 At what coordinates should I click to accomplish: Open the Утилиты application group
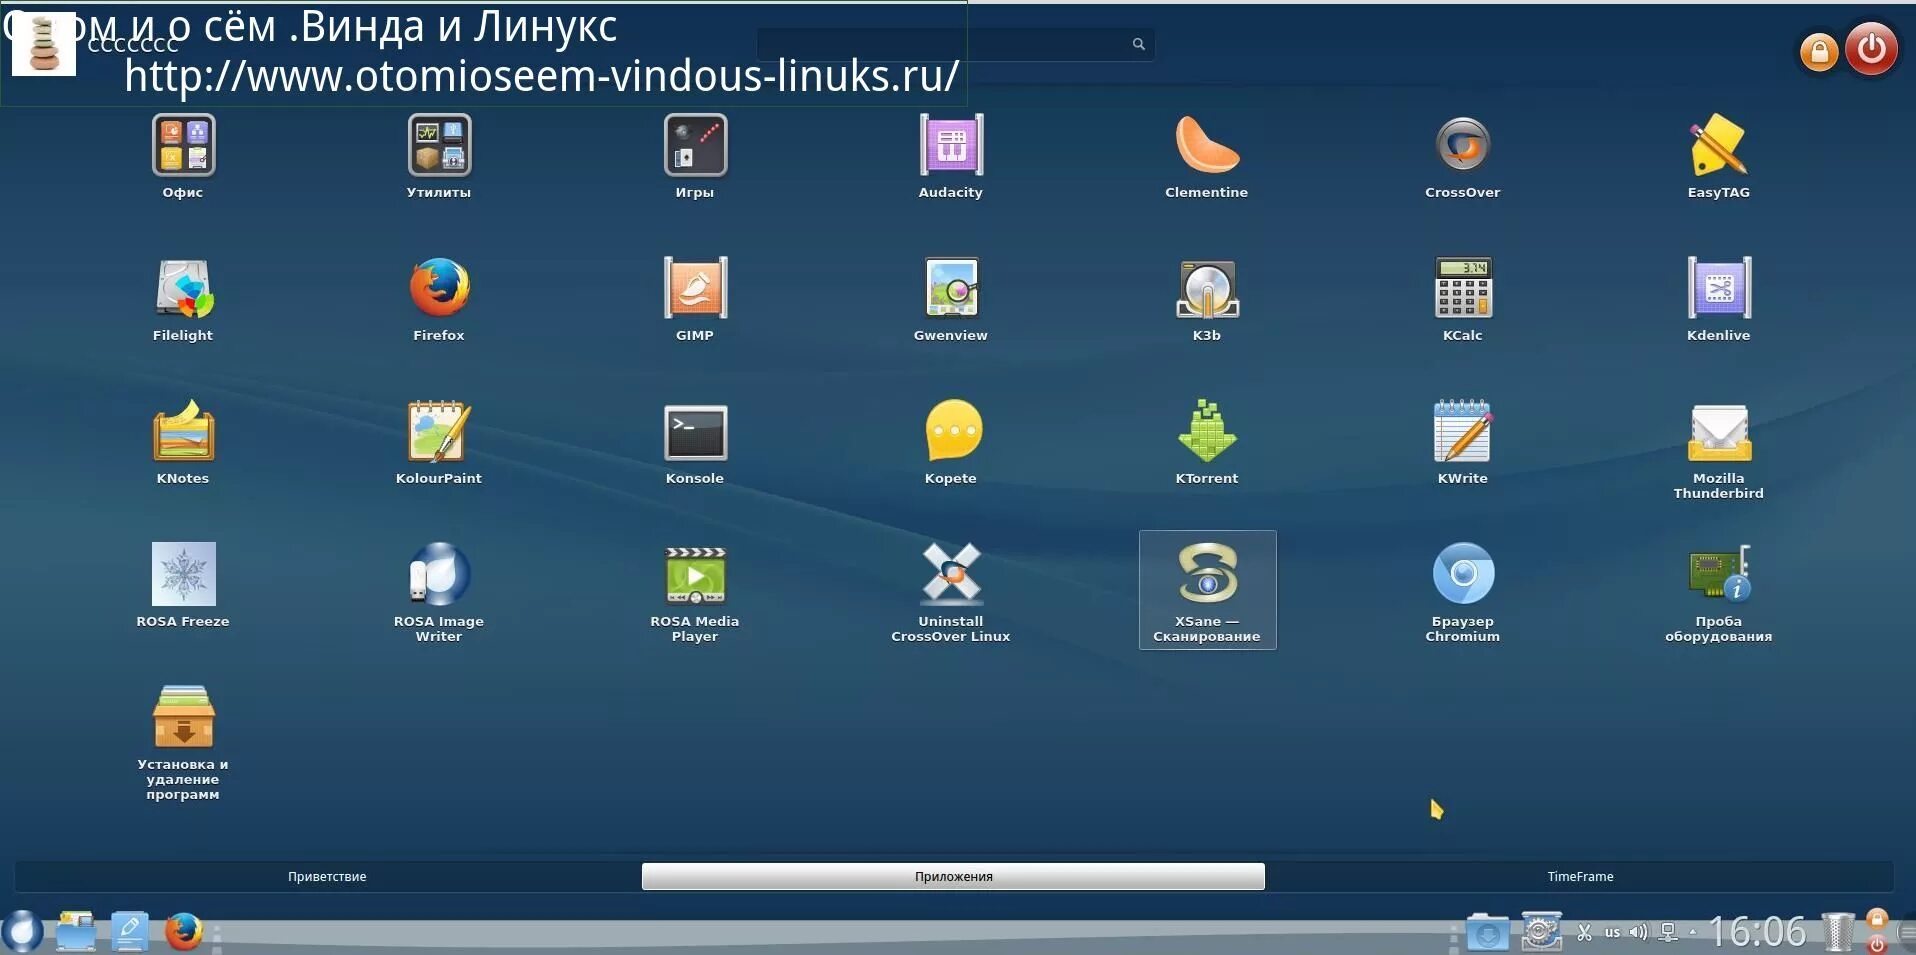[439, 157]
